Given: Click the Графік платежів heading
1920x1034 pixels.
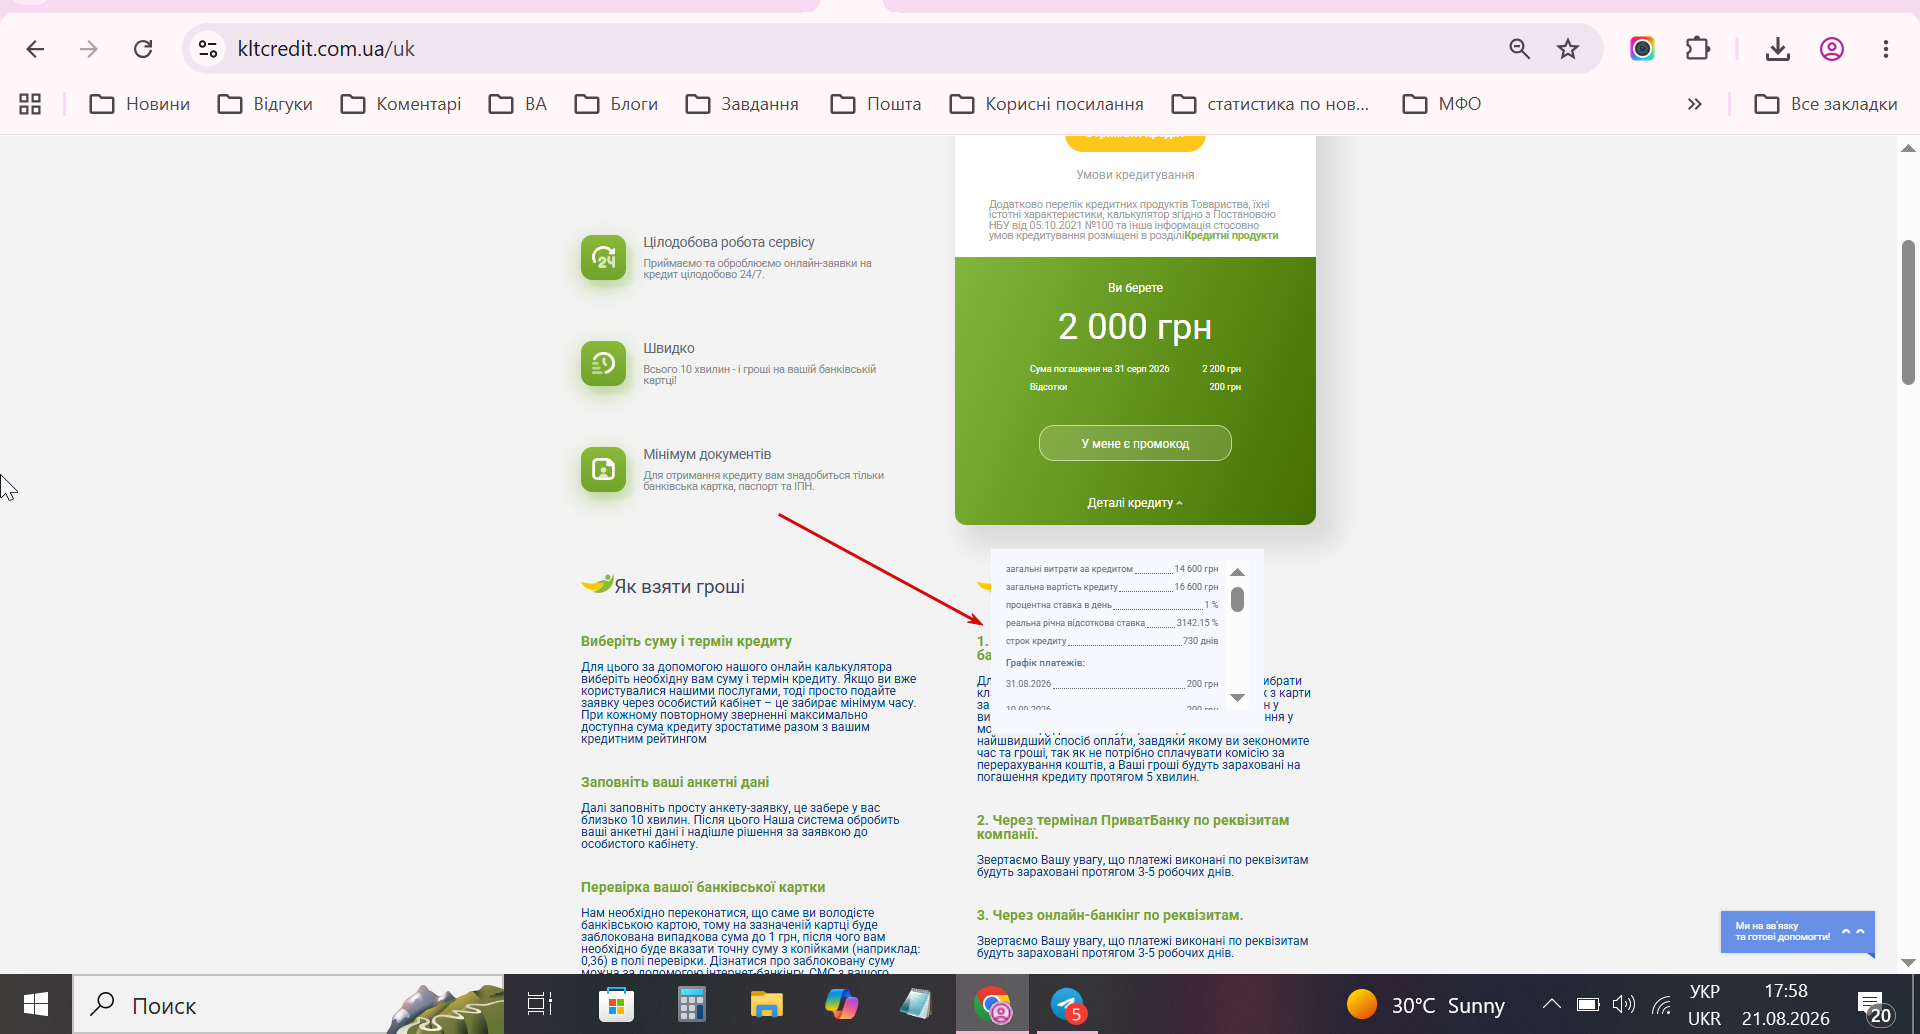Looking at the screenshot, I should click(x=1045, y=663).
